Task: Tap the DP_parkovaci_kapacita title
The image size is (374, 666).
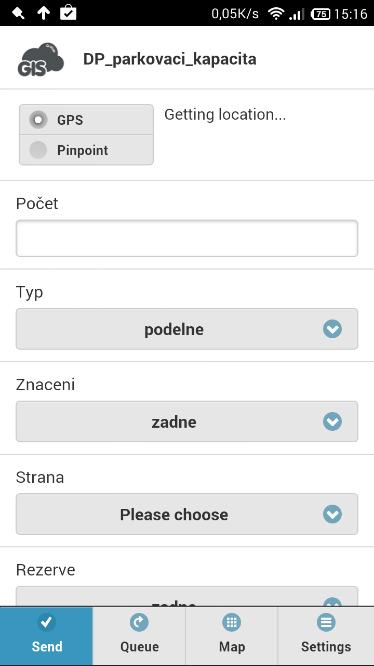Action: (170, 59)
